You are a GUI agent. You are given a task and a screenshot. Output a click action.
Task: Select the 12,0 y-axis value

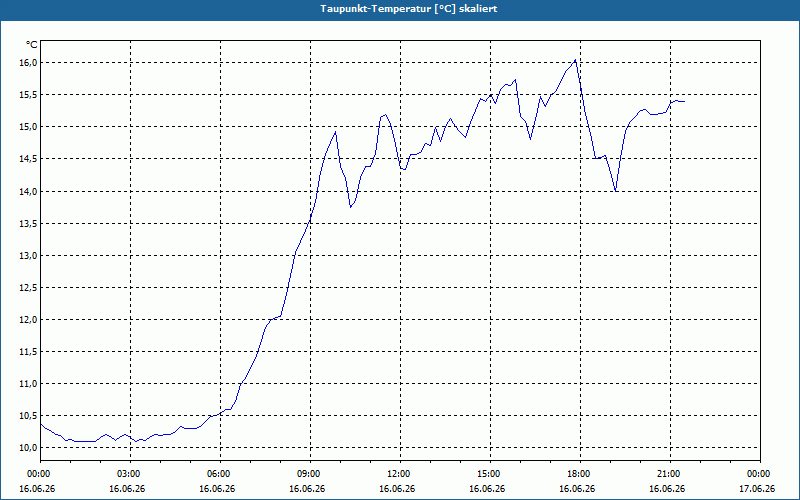coord(29,319)
